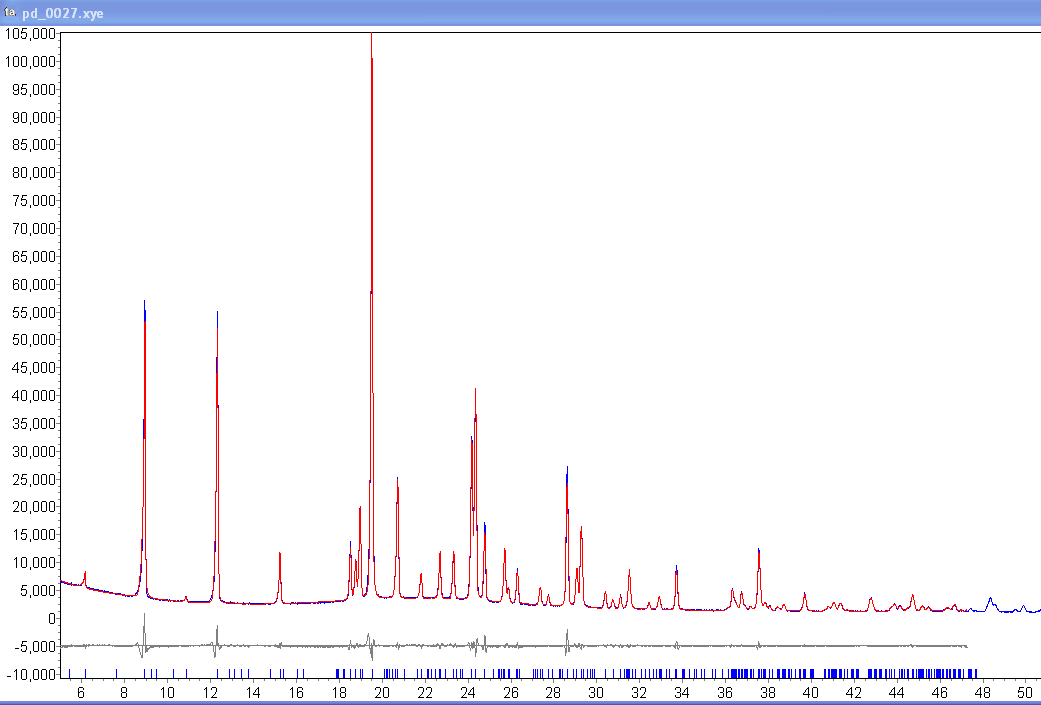Click the blue unfitted peak near 48.3 degrees

pyautogui.click(x=989, y=599)
